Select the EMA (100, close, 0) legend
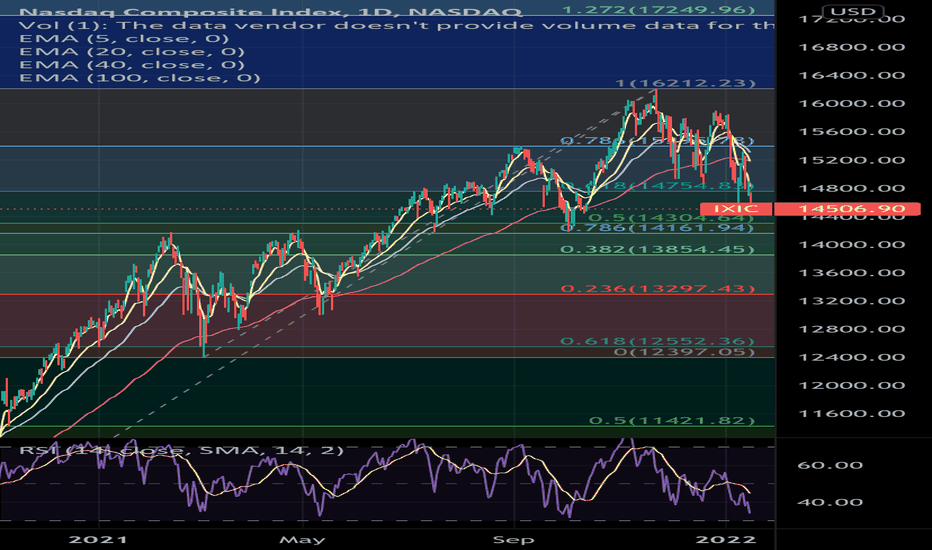 coord(140,78)
